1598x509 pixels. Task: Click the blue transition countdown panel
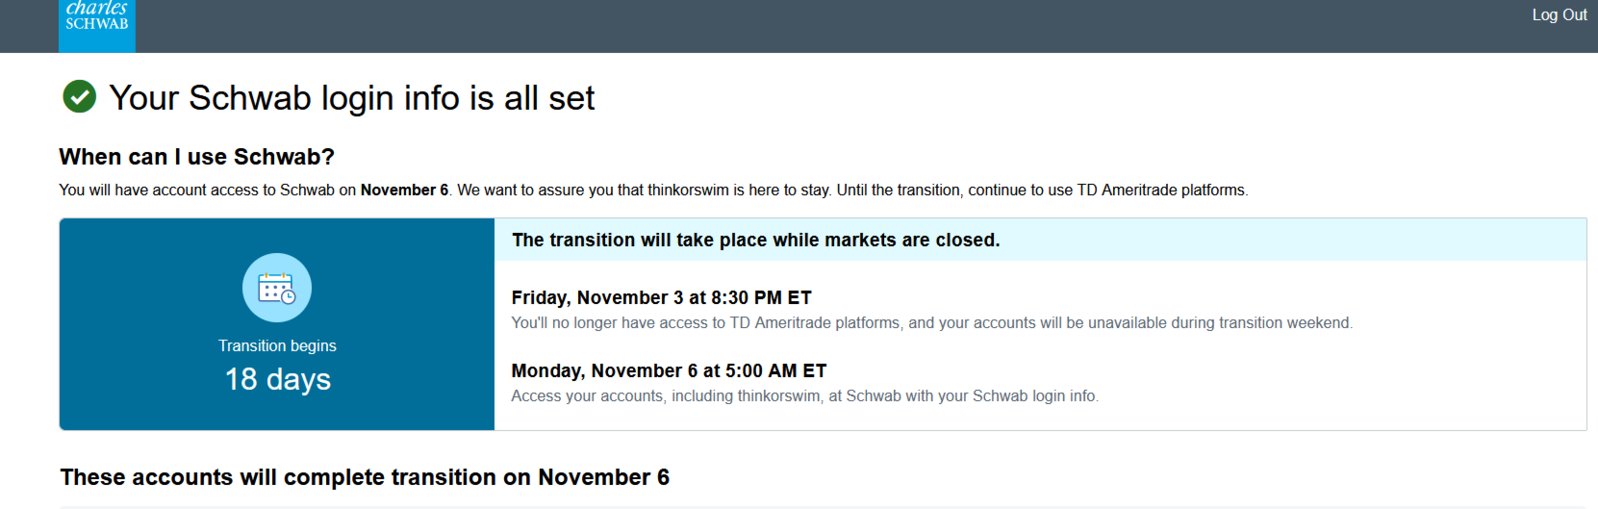pos(277,324)
